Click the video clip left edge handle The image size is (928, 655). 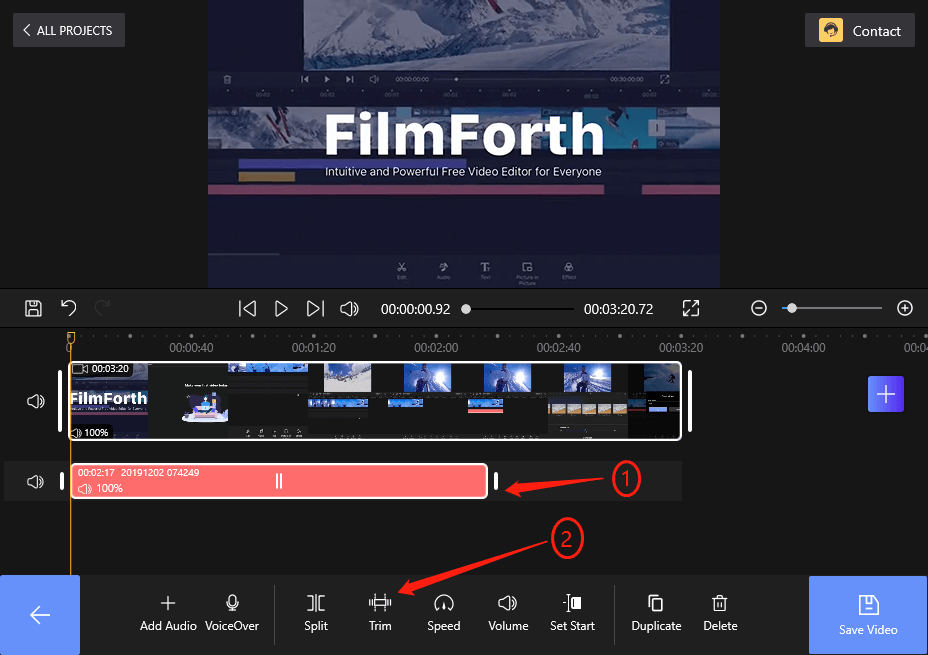pos(60,401)
